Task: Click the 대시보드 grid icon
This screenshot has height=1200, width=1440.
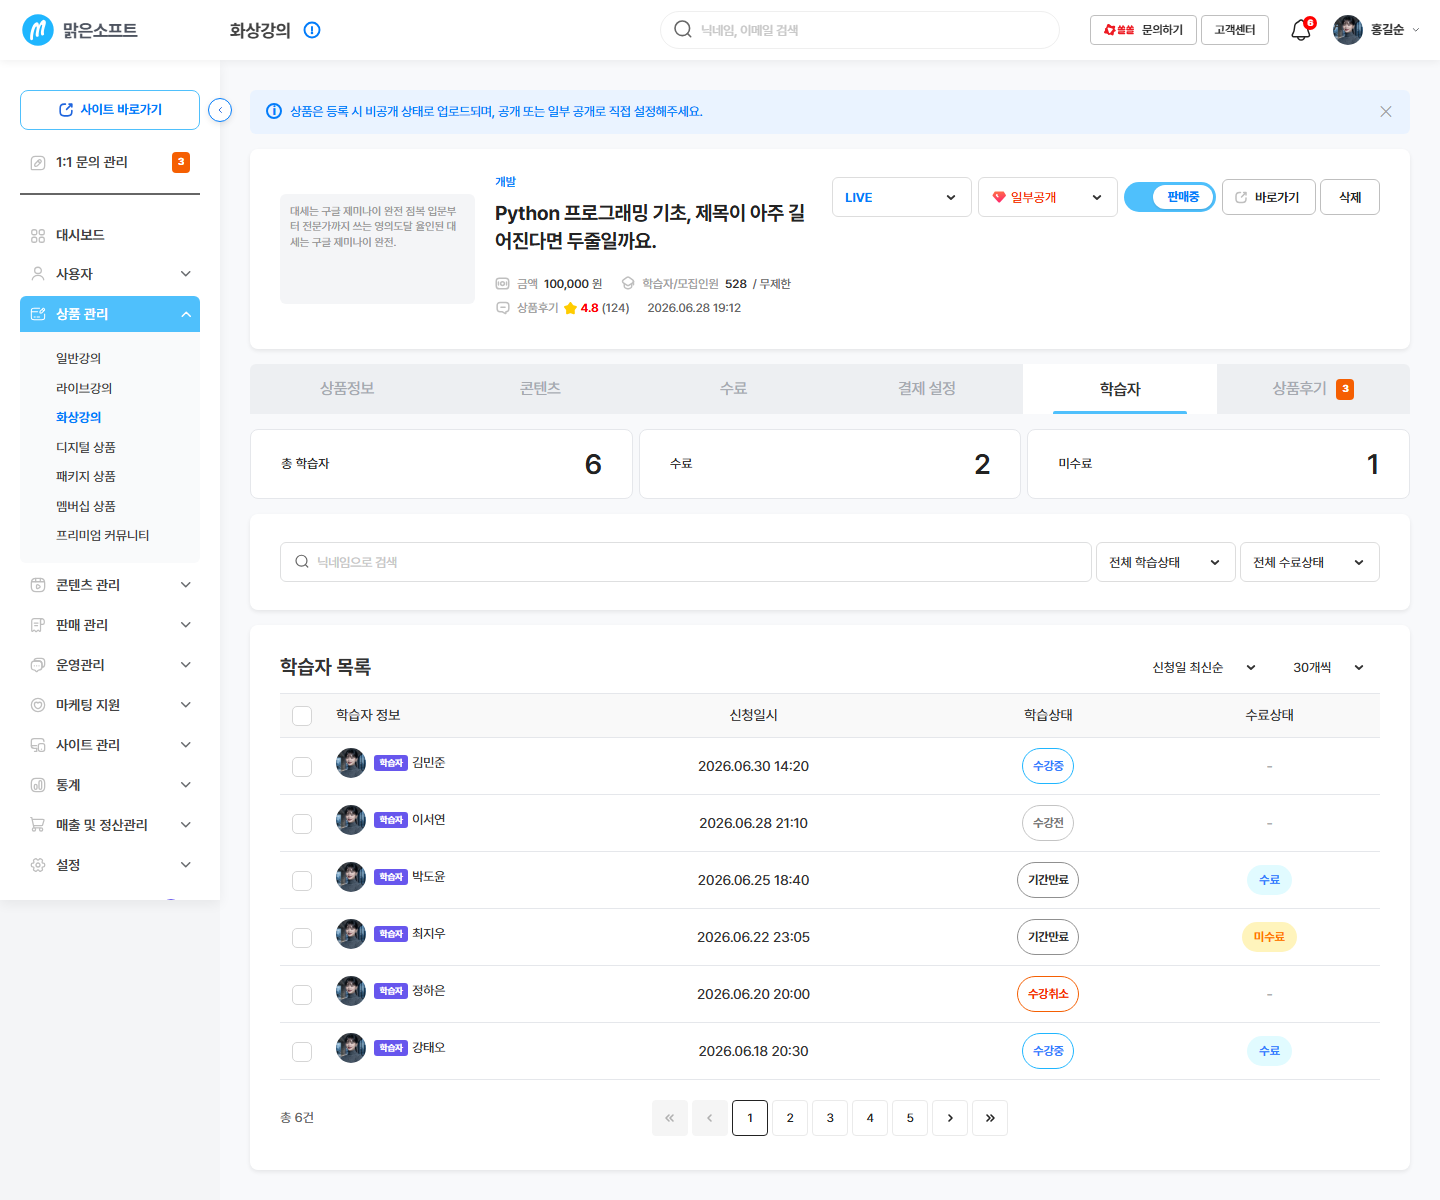Action: point(38,235)
